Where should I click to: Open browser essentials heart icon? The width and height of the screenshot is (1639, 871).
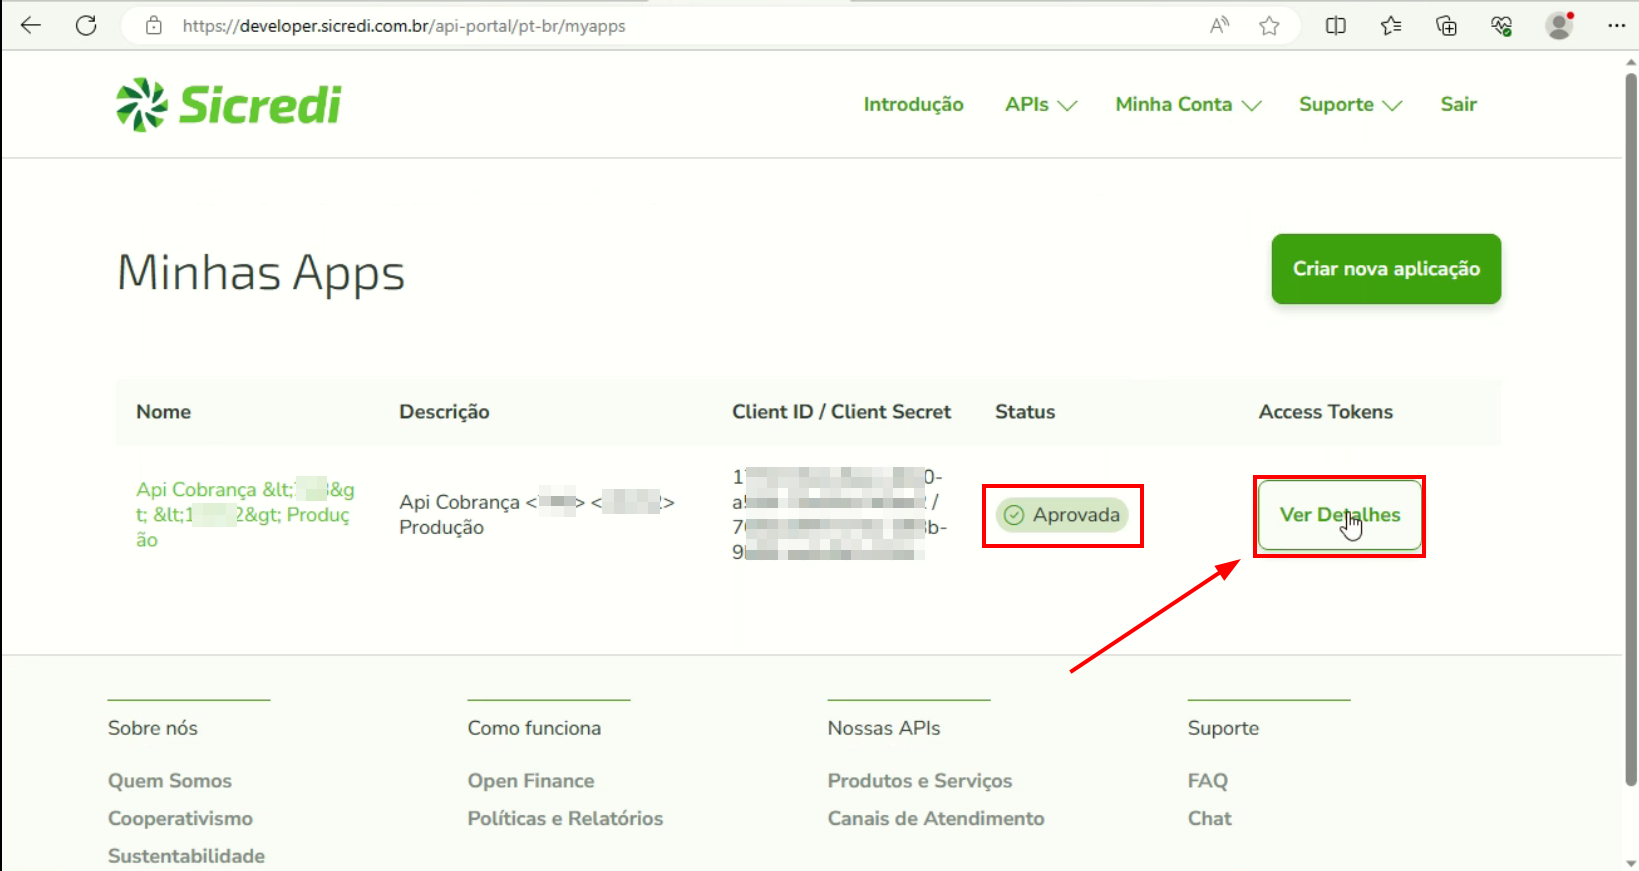[1501, 26]
